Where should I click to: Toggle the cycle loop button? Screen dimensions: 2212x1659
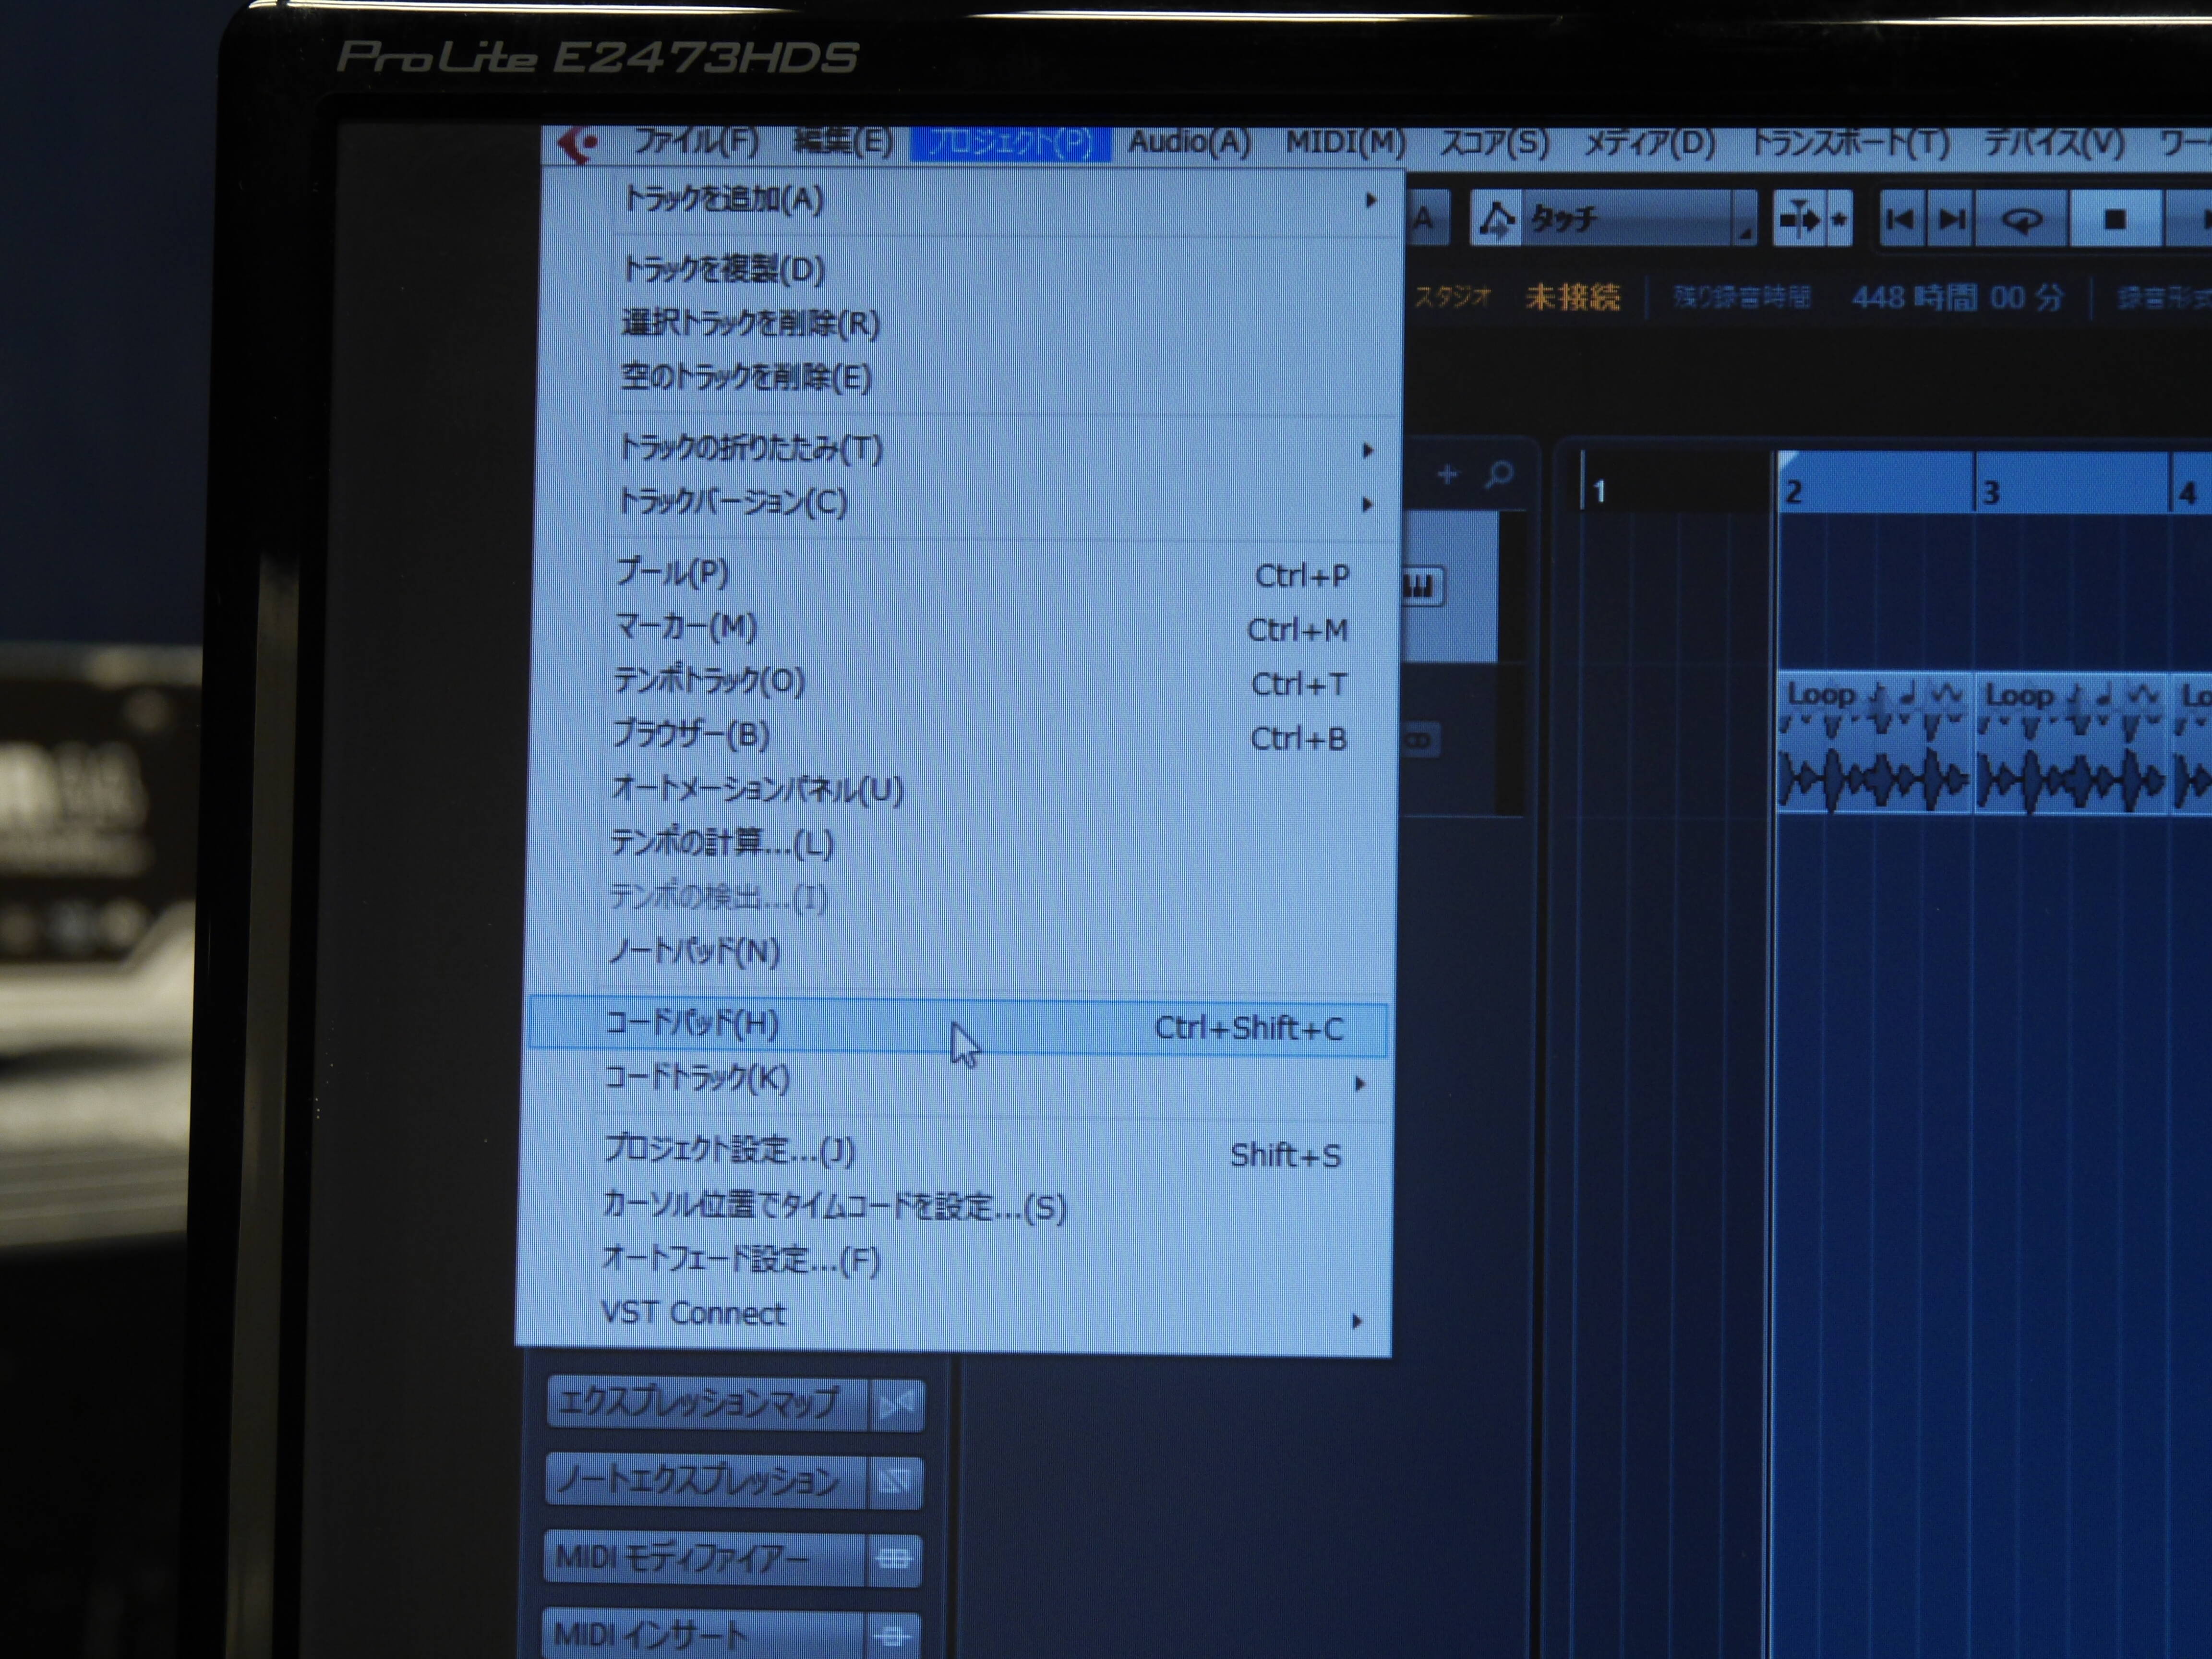[x=2022, y=219]
